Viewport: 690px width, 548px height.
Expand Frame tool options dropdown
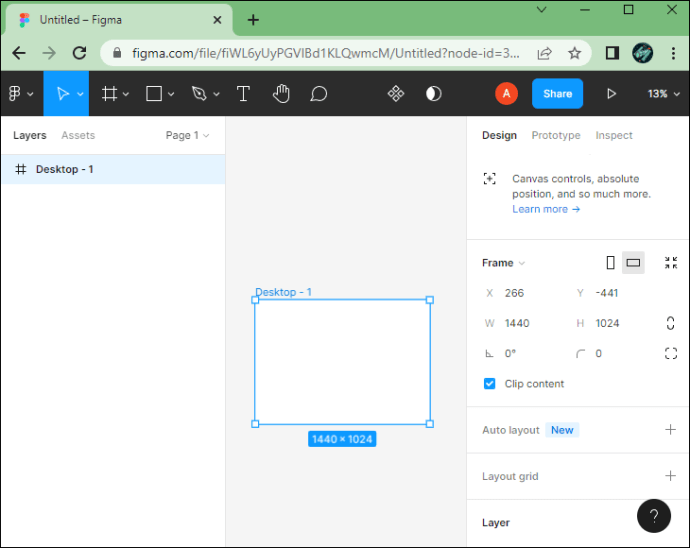(126, 94)
